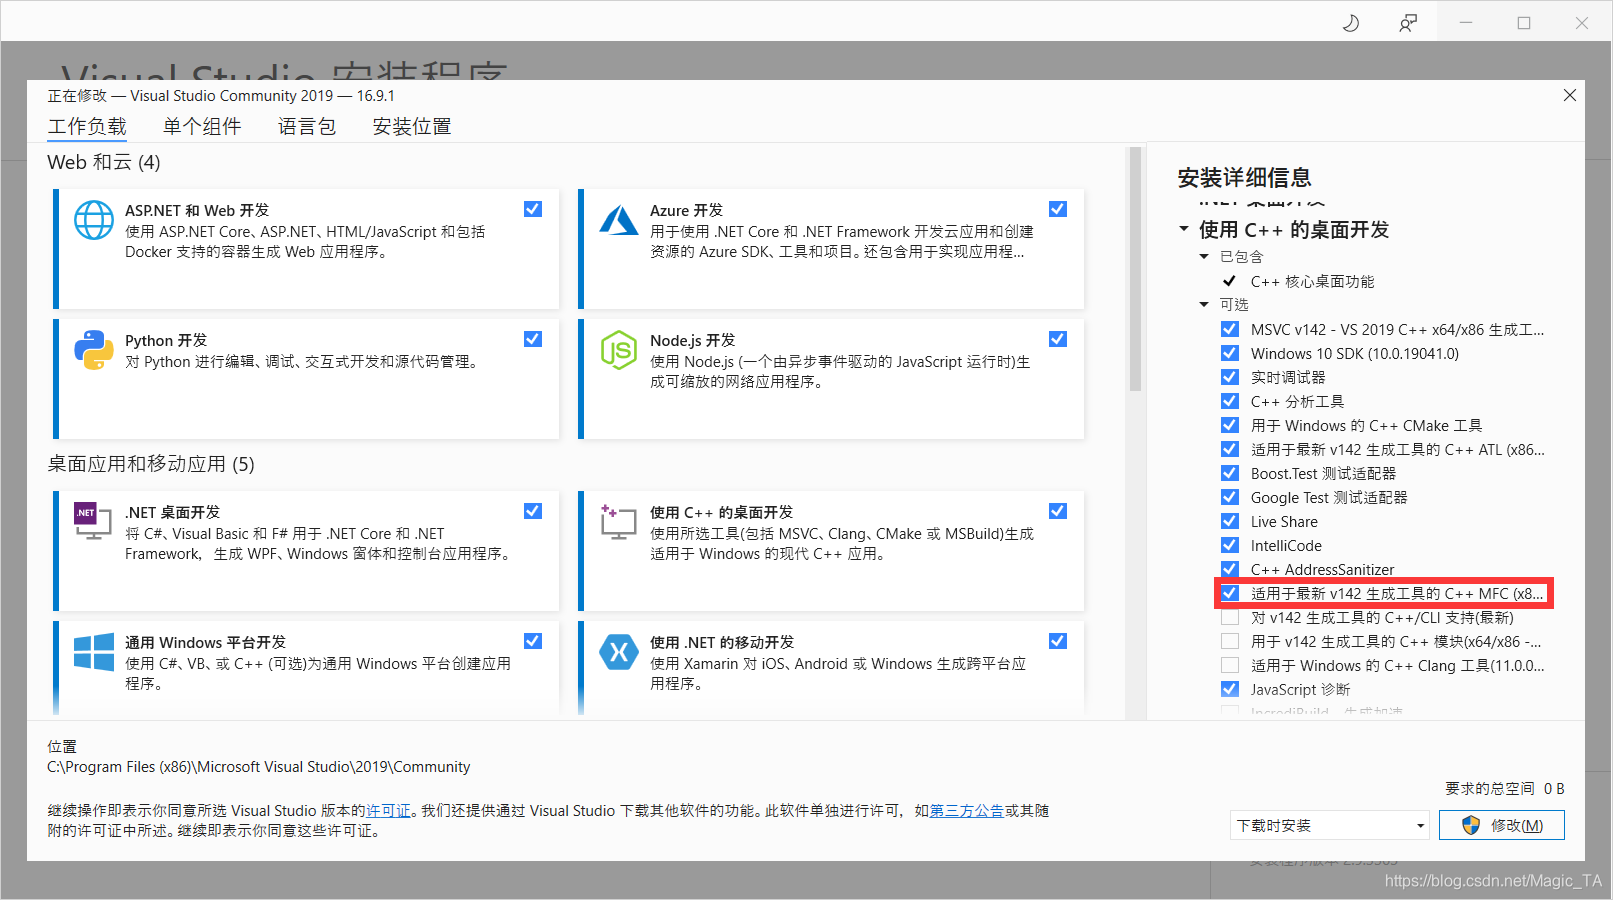Uncheck .NET desktop development workload
This screenshot has width=1613, height=900.
pos(533,511)
